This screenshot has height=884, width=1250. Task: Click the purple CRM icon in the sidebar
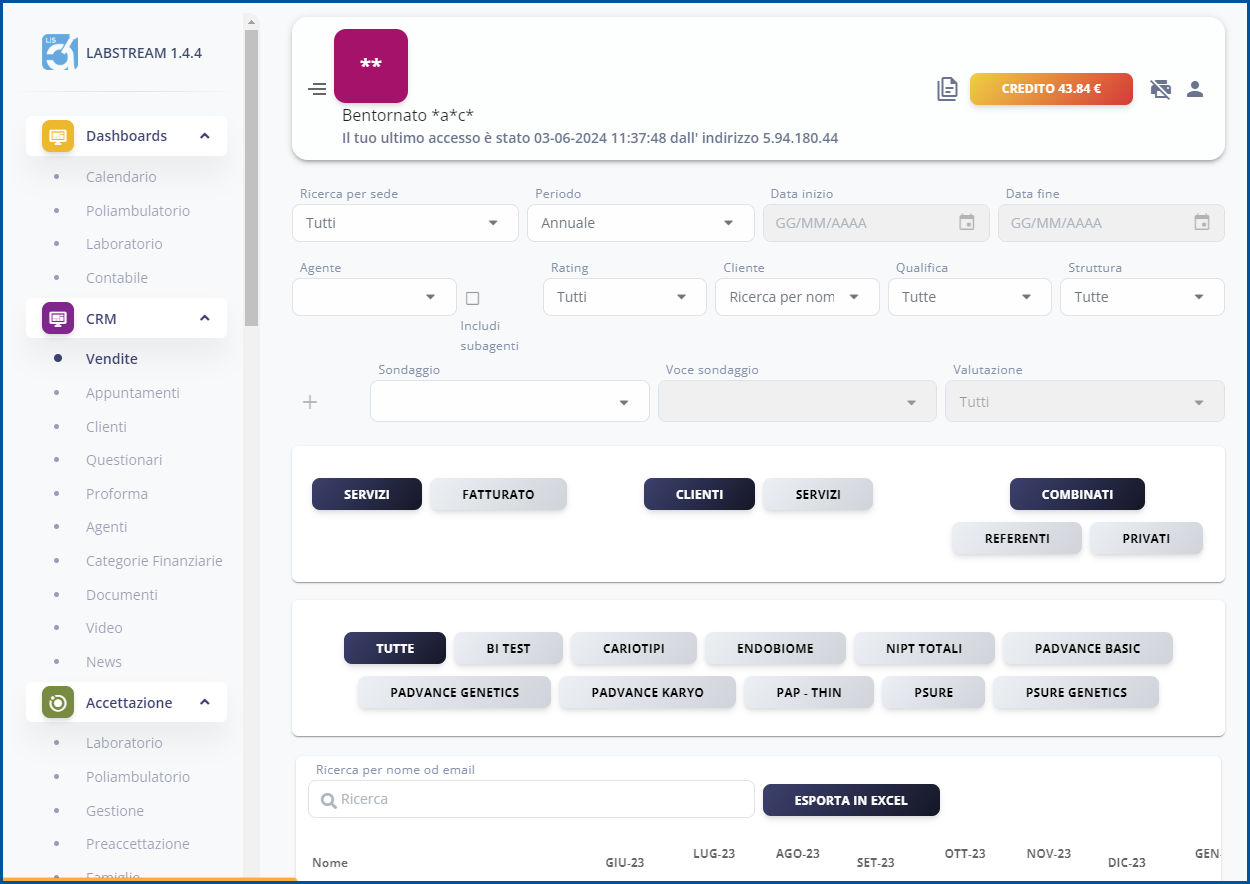(57, 318)
